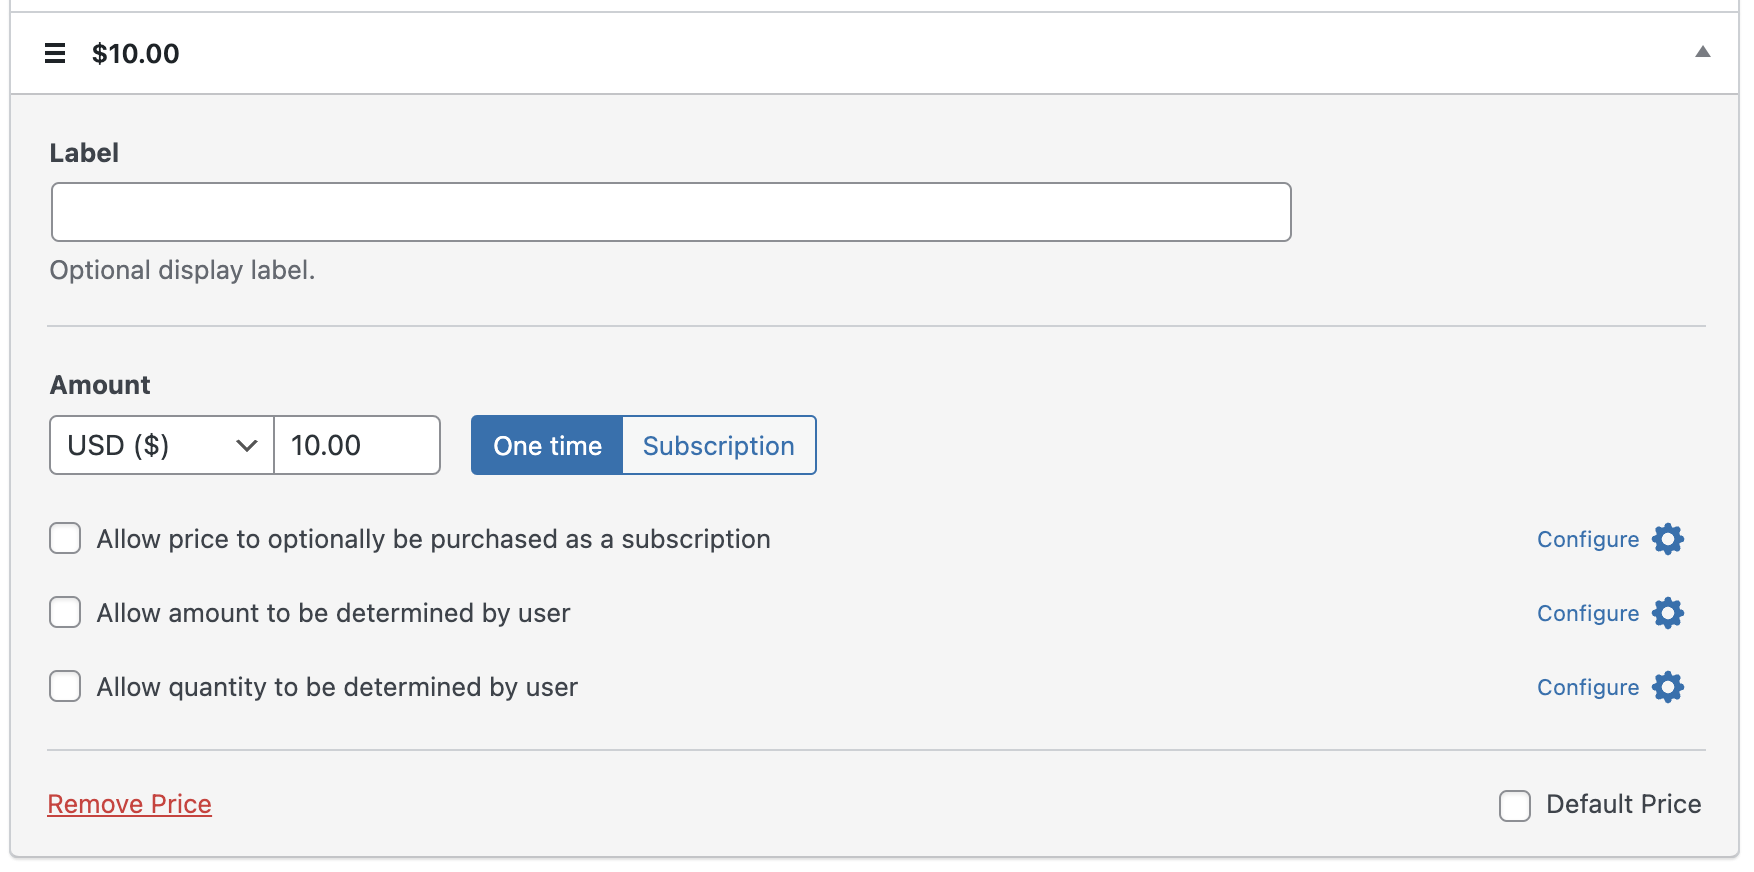
Task: Click the drag handle icon beside $10.00
Action: coord(55,54)
